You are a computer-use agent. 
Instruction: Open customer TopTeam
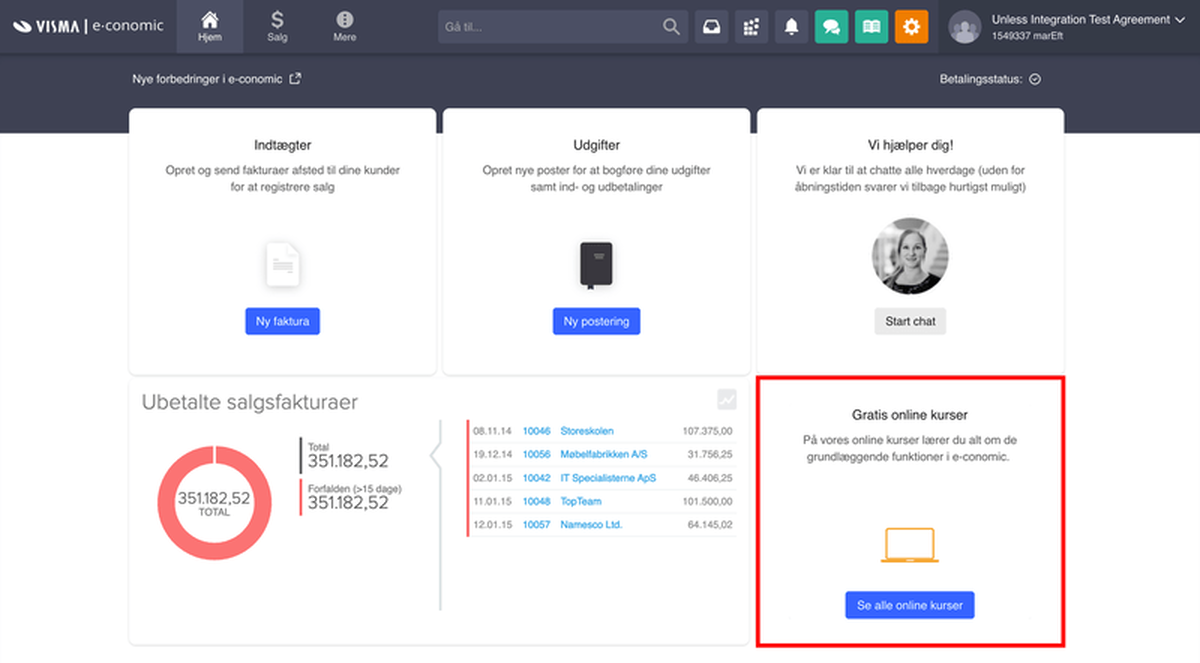pos(581,501)
